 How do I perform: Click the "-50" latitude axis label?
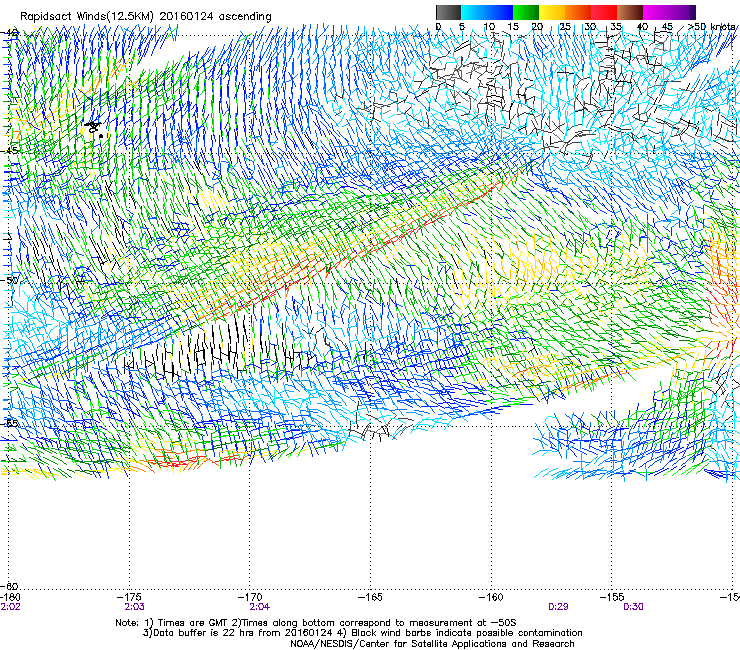coord(9,280)
